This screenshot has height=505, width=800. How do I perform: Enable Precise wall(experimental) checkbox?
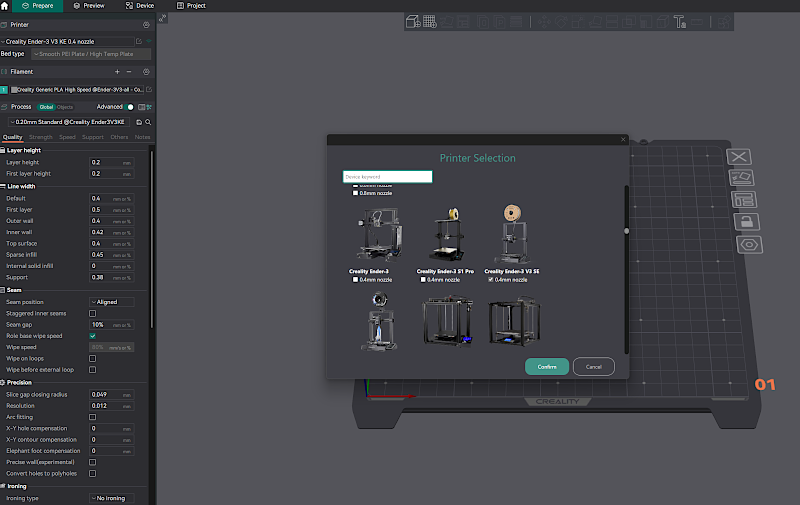tap(92, 462)
